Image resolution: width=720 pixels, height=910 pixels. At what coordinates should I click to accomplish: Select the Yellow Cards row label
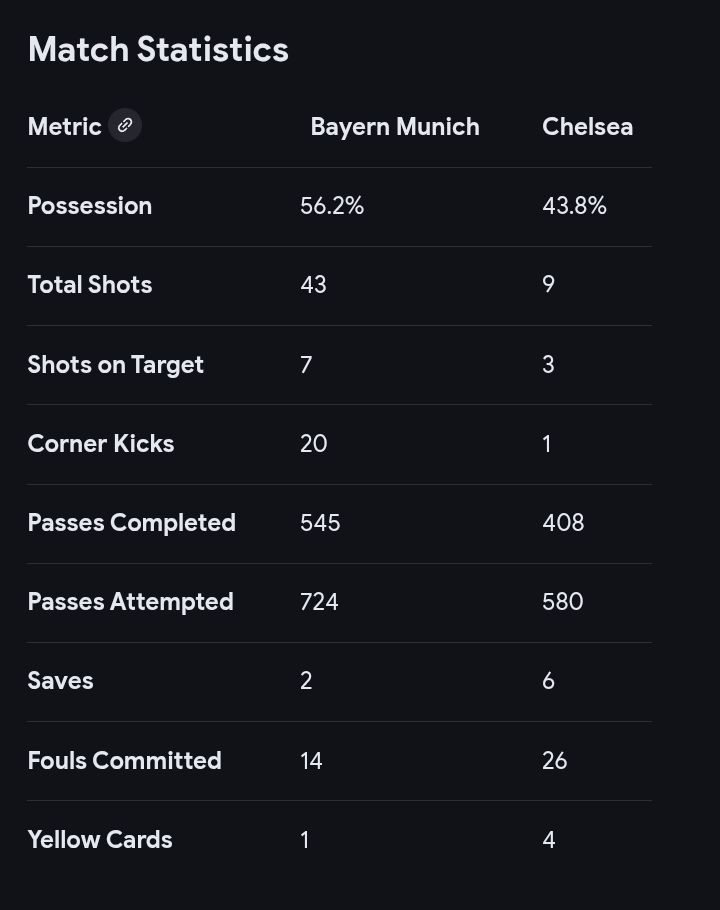[100, 840]
